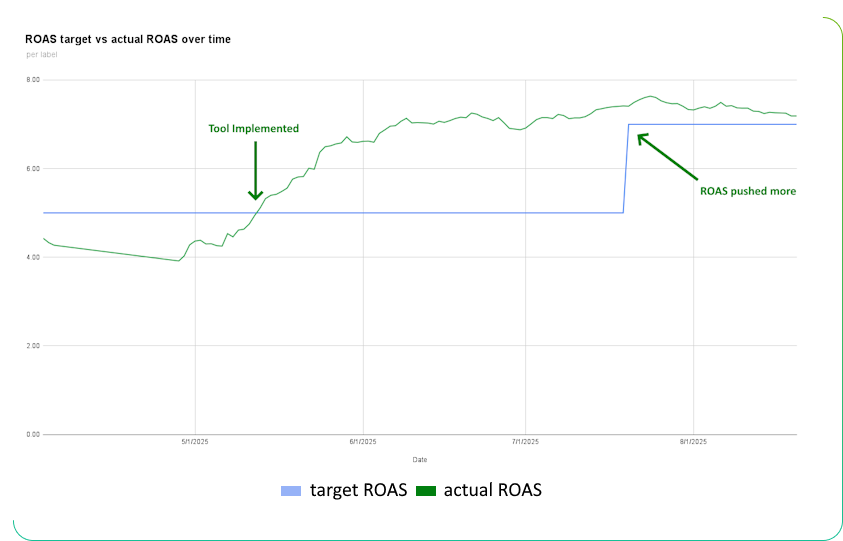Click the 2.00 y-axis label
The height and width of the screenshot is (541, 843).
[x=33, y=346]
